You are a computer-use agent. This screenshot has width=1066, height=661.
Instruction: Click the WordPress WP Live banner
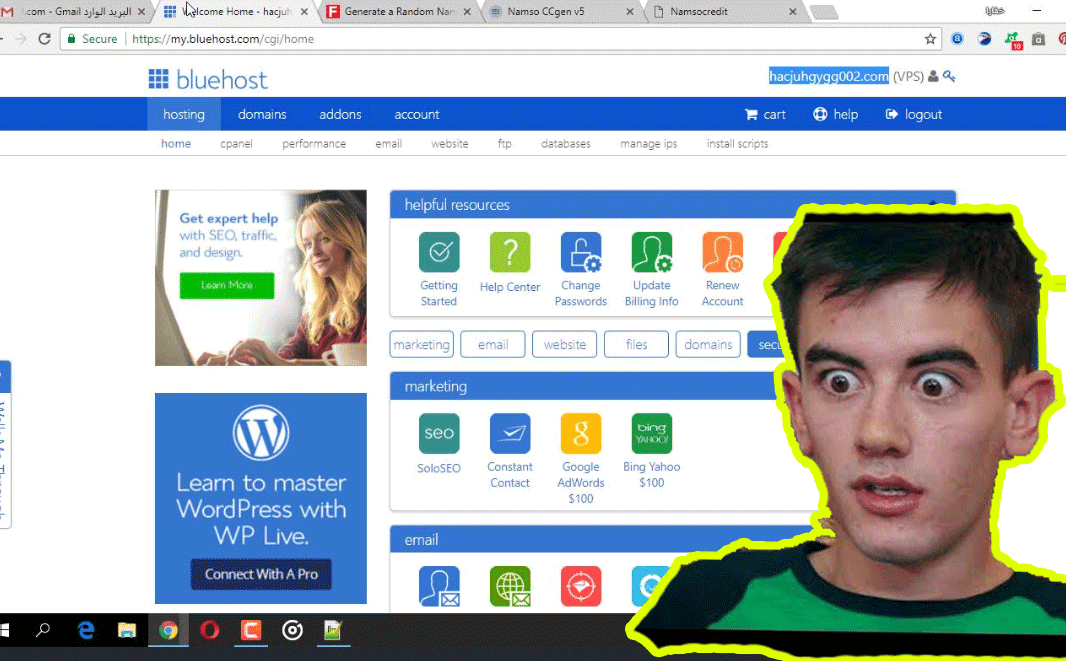pos(261,498)
